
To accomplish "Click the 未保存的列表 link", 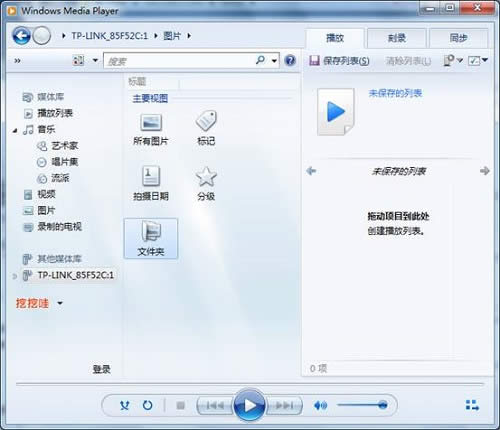I will [395, 93].
